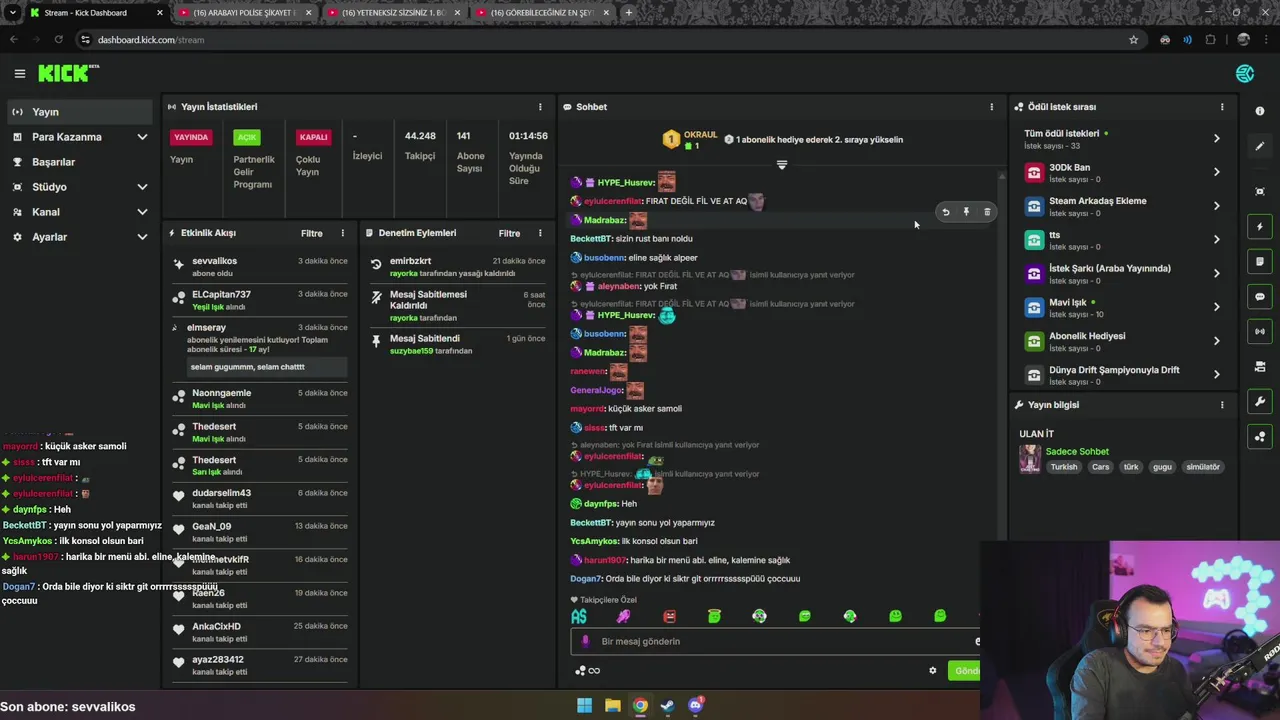Open the info icon in right sidebar

(1259, 111)
